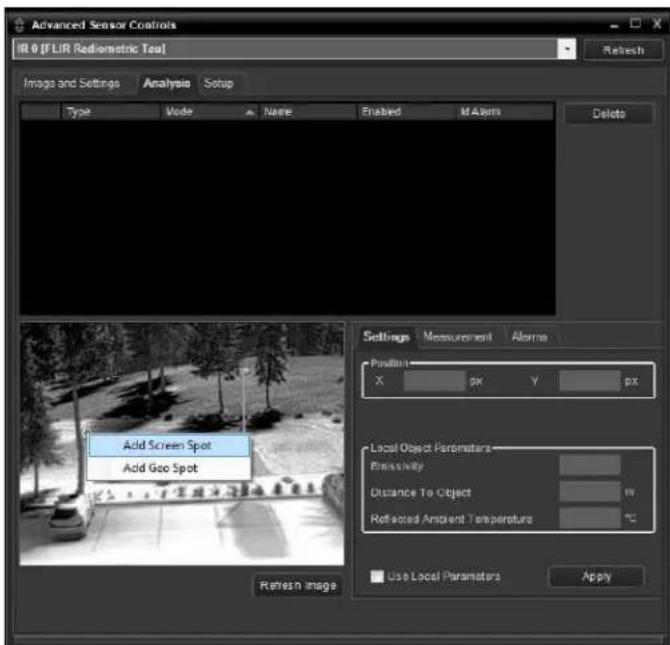This screenshot has height=645, width=670.
Task: Click the thermal camera image preview
Action: 182,444
